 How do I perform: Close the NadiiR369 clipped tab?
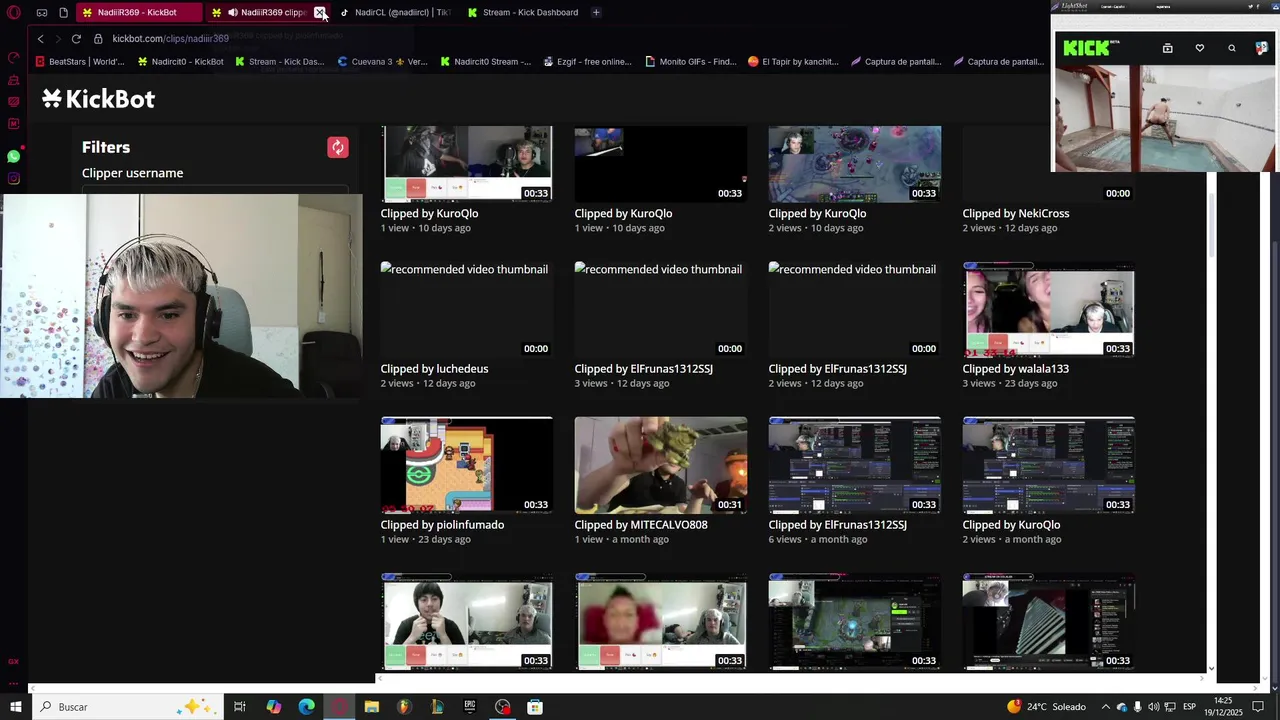(319, 13)
